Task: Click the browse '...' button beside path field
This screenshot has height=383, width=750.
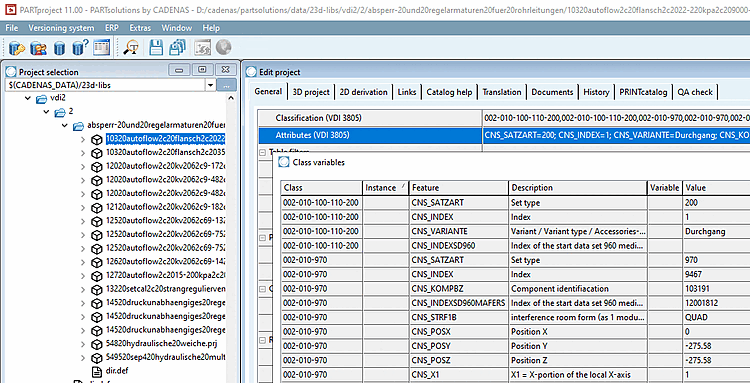Action: [227, 85]
